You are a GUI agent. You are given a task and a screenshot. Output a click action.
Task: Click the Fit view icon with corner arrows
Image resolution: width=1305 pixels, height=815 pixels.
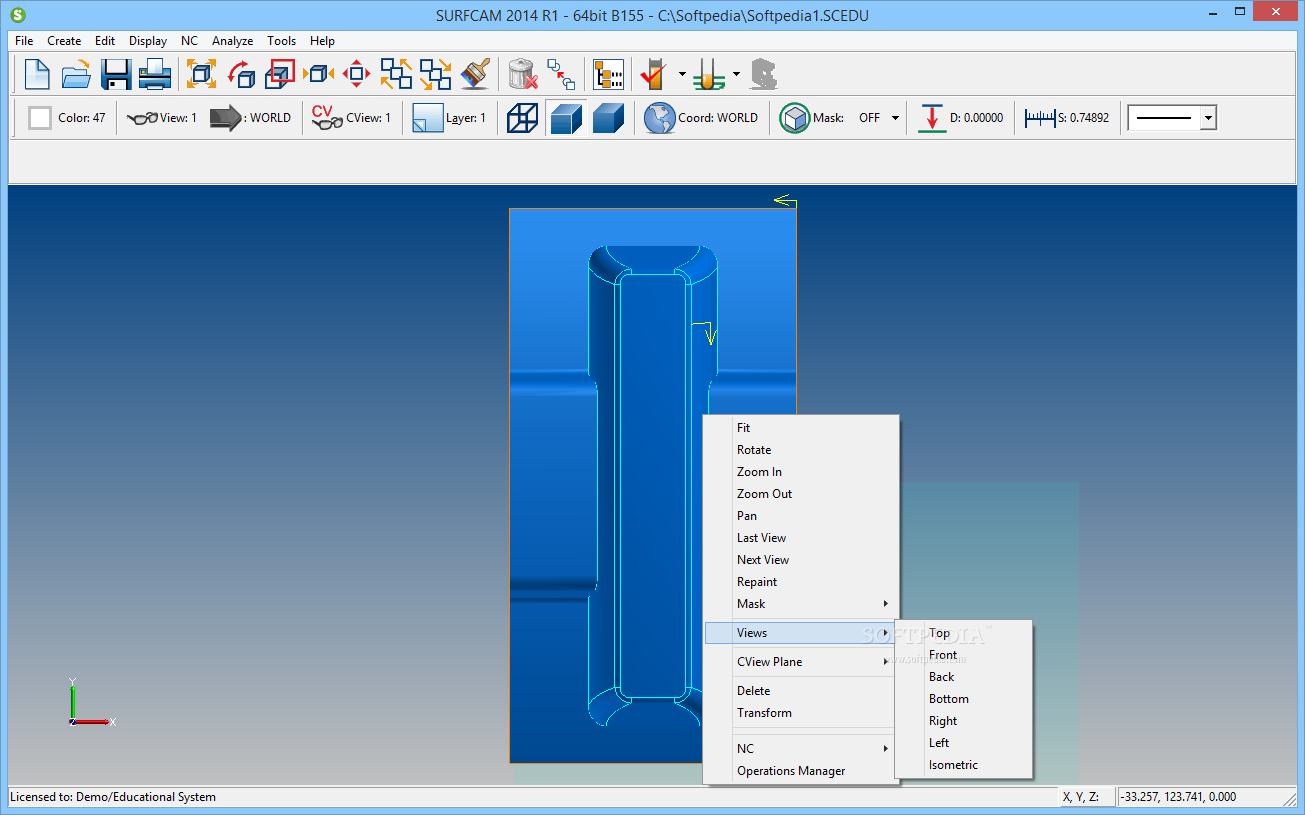(202, 74)
